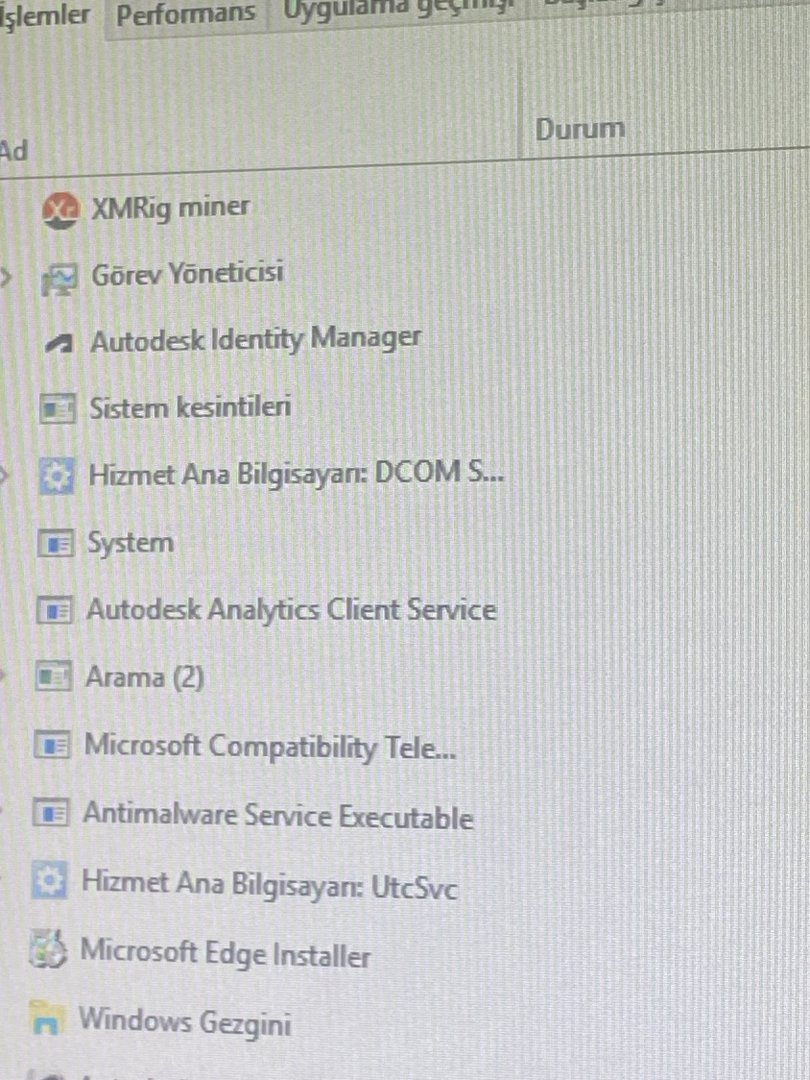Switch to the İşlemler tab
Image resolution: width=810 pixels, height=1080 pixels.
[45, 15]
